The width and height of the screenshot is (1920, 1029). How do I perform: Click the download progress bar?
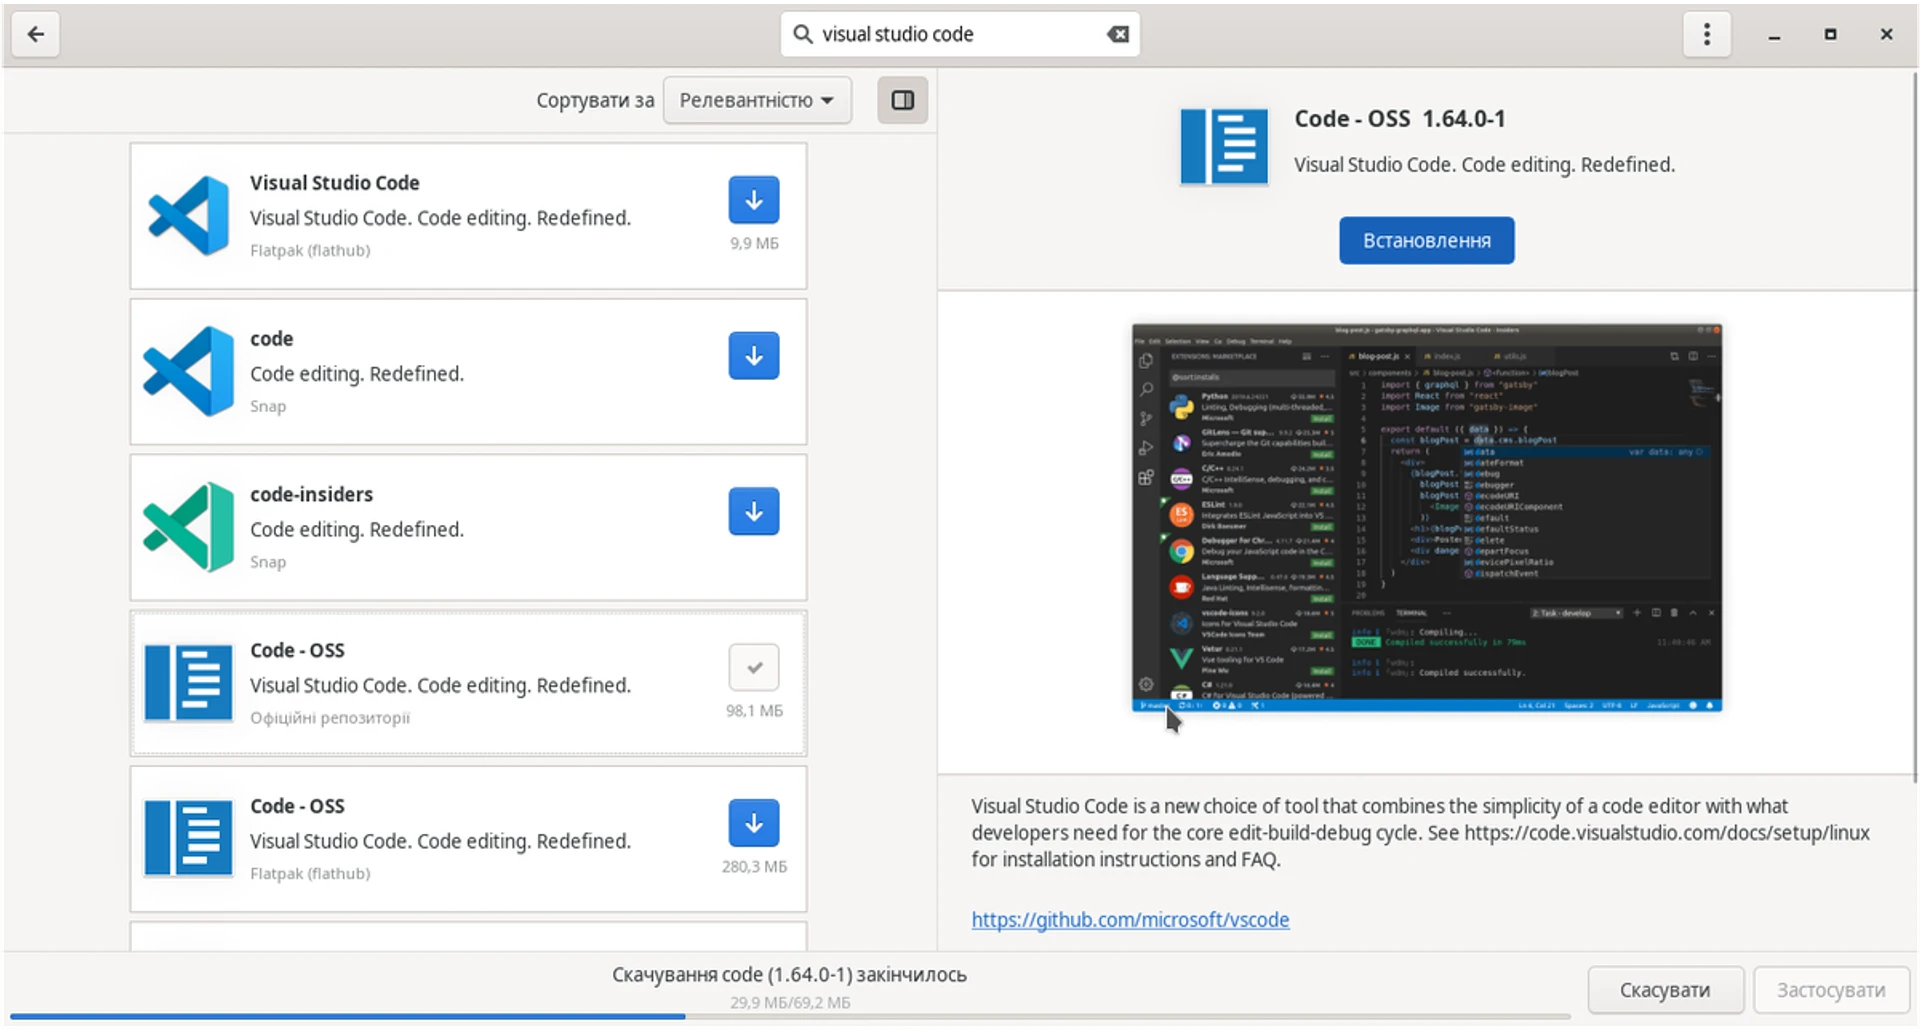tap(790, 1017)
